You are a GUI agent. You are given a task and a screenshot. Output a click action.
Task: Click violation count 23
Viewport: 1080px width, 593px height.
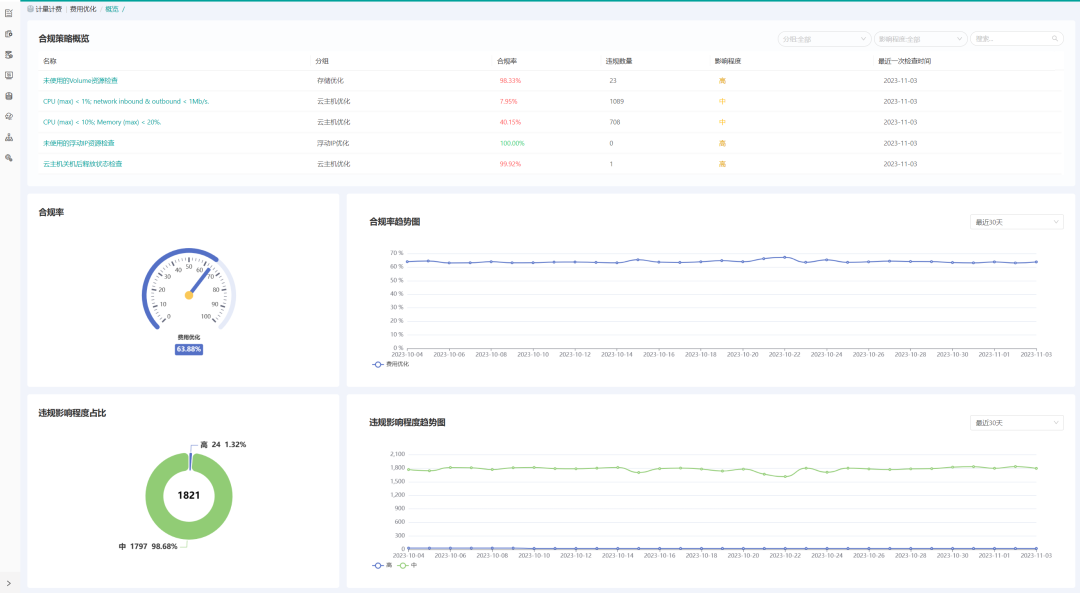[613, 81]
